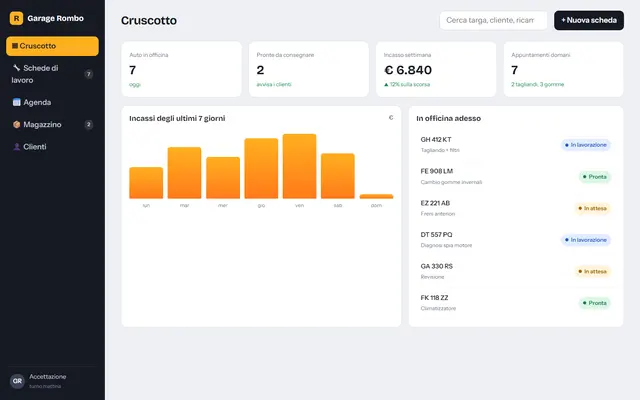Click the Pronta badge for FK 118 ZZ

pyautogui.click(x=595, y=303)
